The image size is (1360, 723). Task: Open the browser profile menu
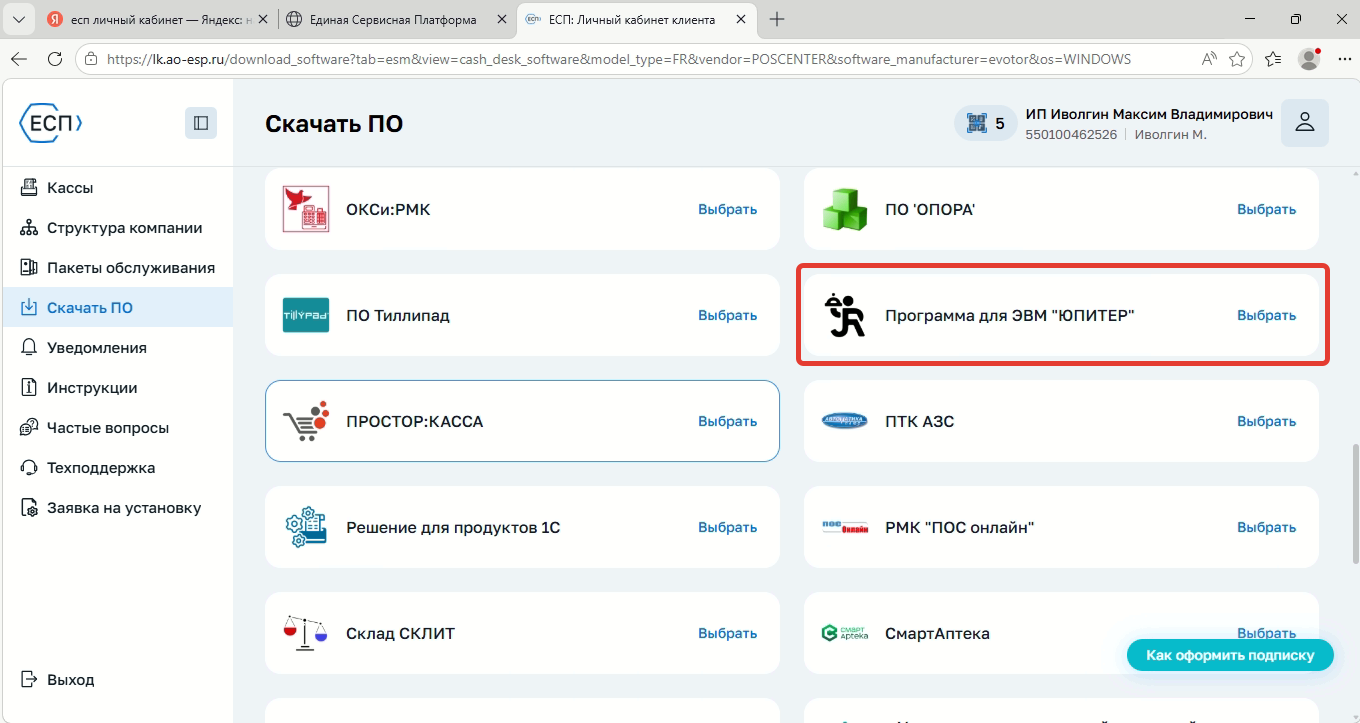click(x=1309, y=59)
